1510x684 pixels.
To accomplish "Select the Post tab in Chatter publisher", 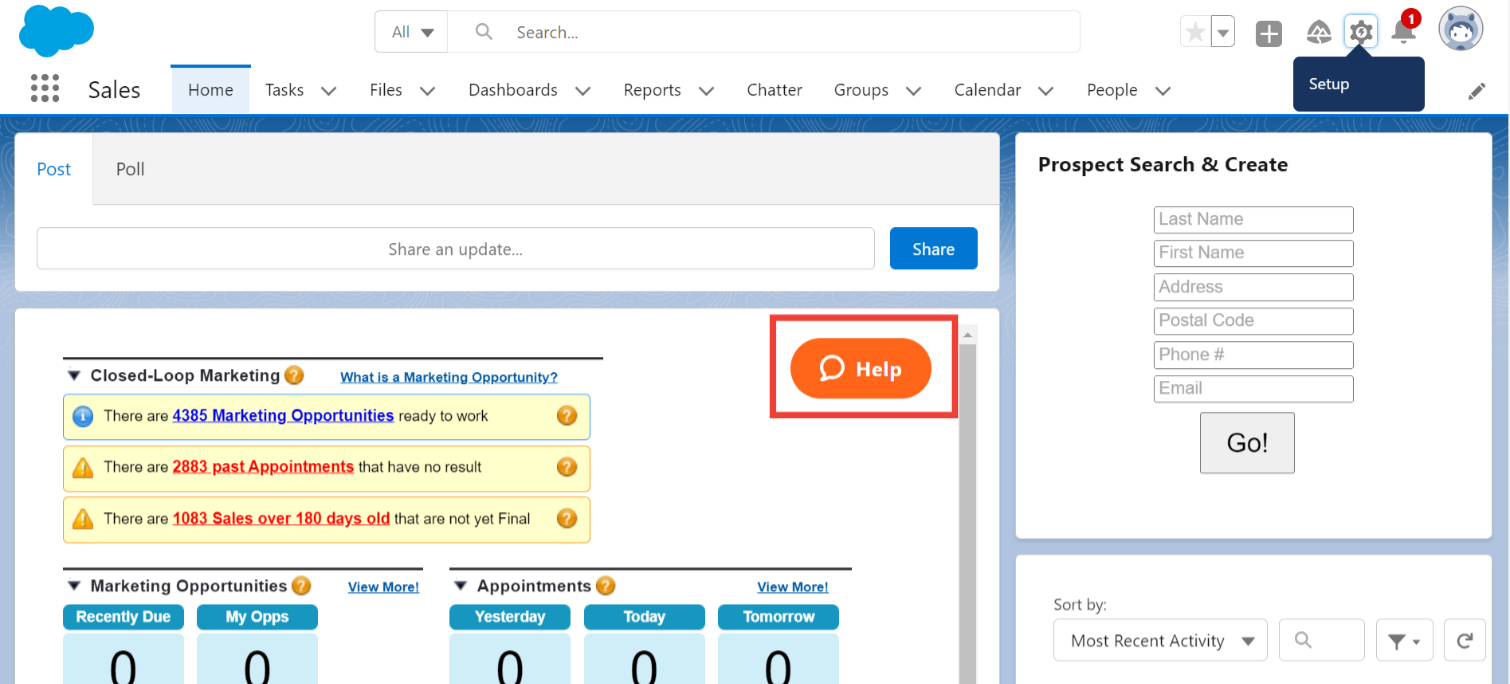I will click(x=54, y=169).
